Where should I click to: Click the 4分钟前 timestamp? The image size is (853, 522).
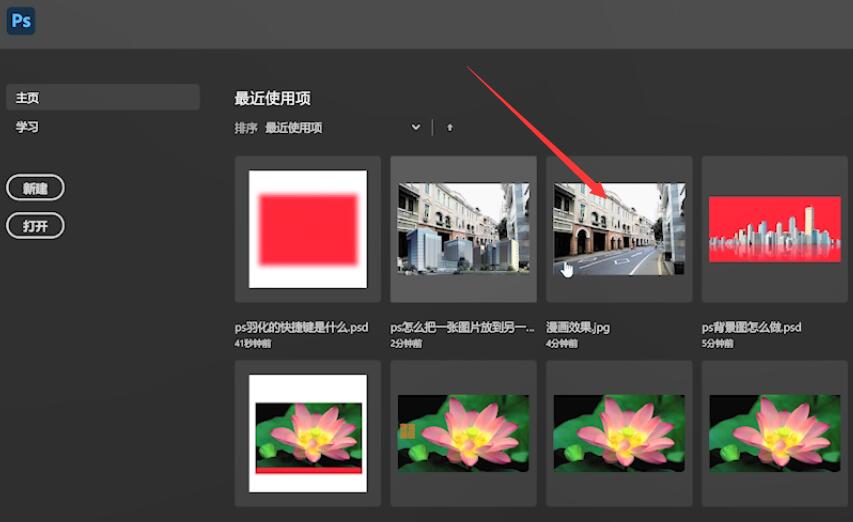(x=561, y=343)
